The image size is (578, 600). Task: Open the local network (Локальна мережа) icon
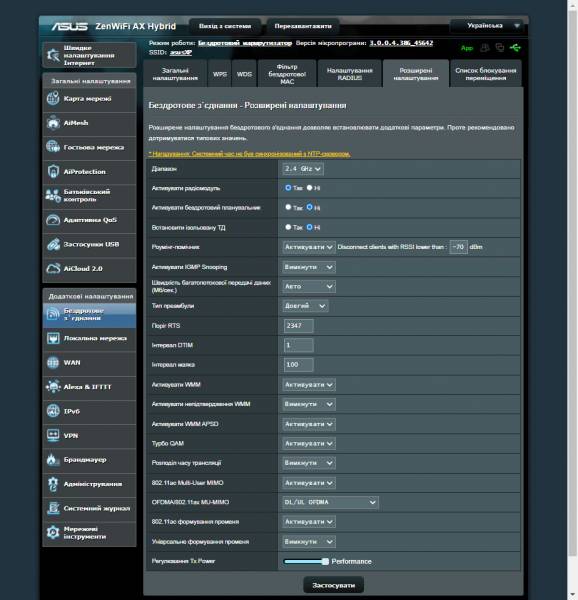coord(53,338)
